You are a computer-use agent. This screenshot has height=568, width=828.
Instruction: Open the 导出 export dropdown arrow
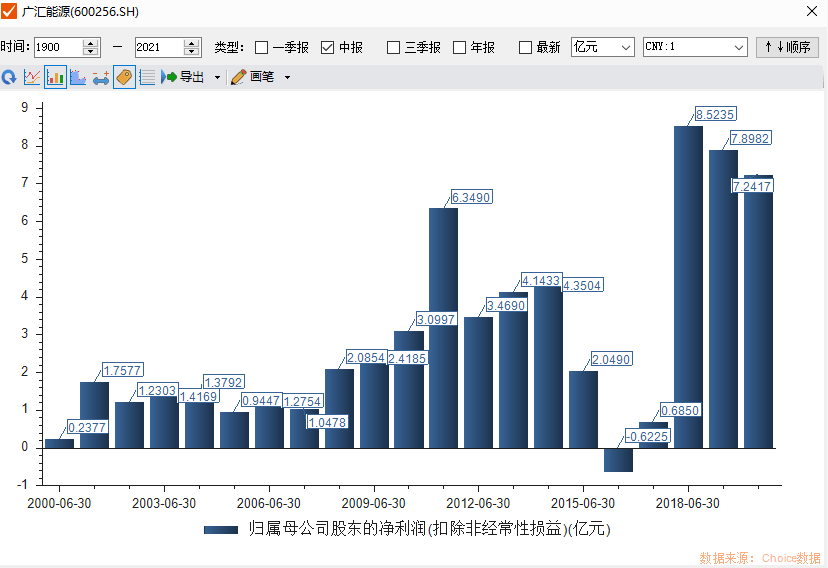pos(217,78)
